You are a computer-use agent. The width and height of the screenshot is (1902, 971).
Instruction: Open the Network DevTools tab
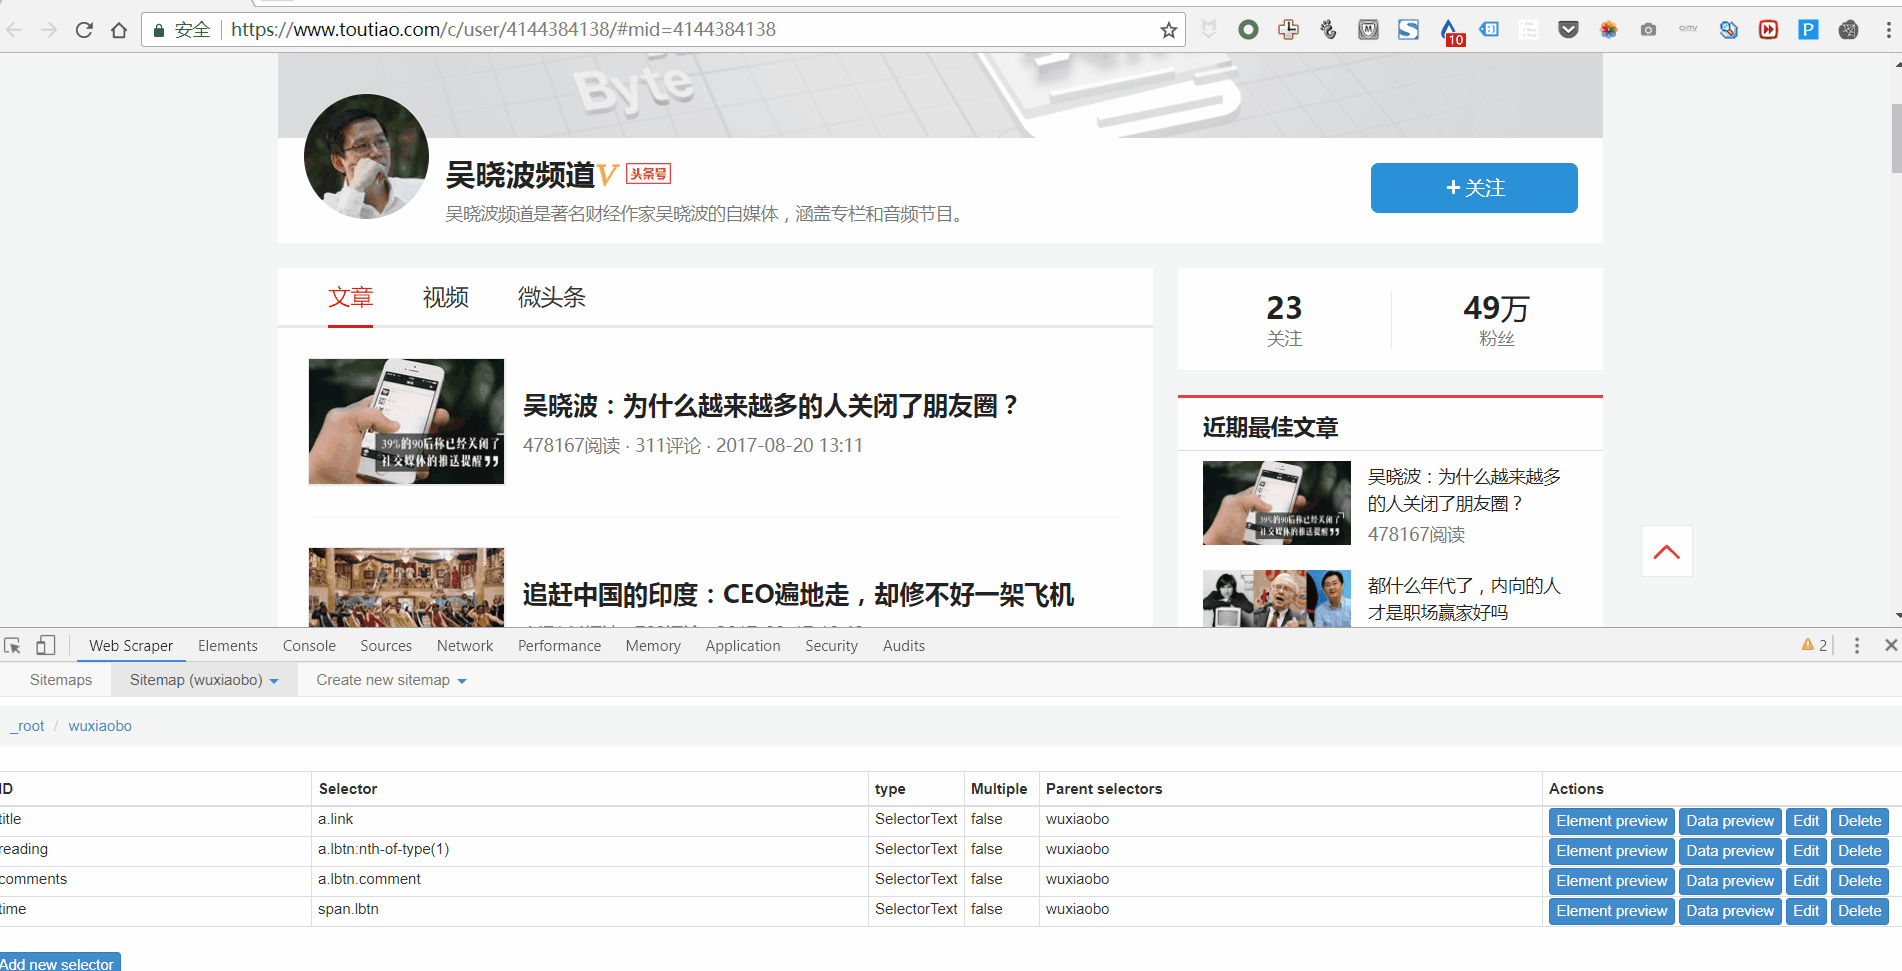465,646
